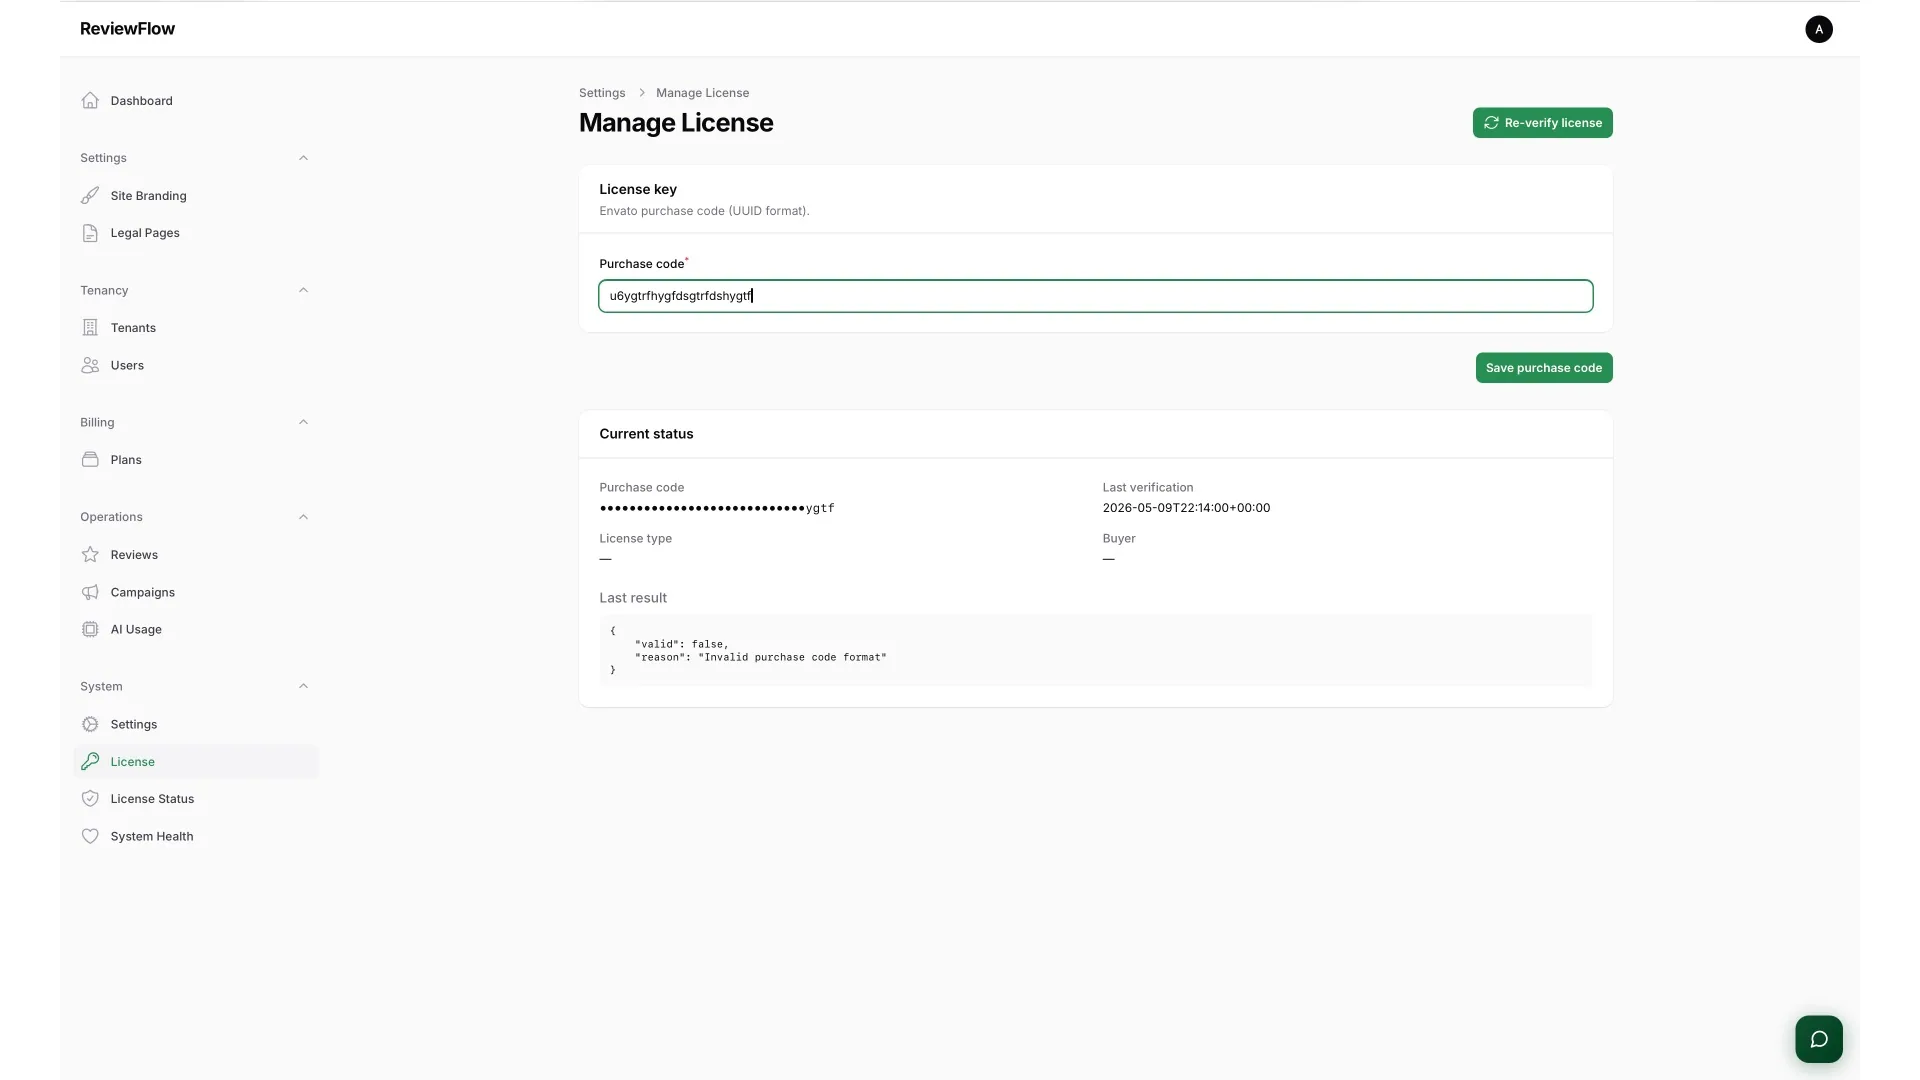Click the System Health heart icon
Viewport: 1920px width, 1080px height.
tap(90, 836)
